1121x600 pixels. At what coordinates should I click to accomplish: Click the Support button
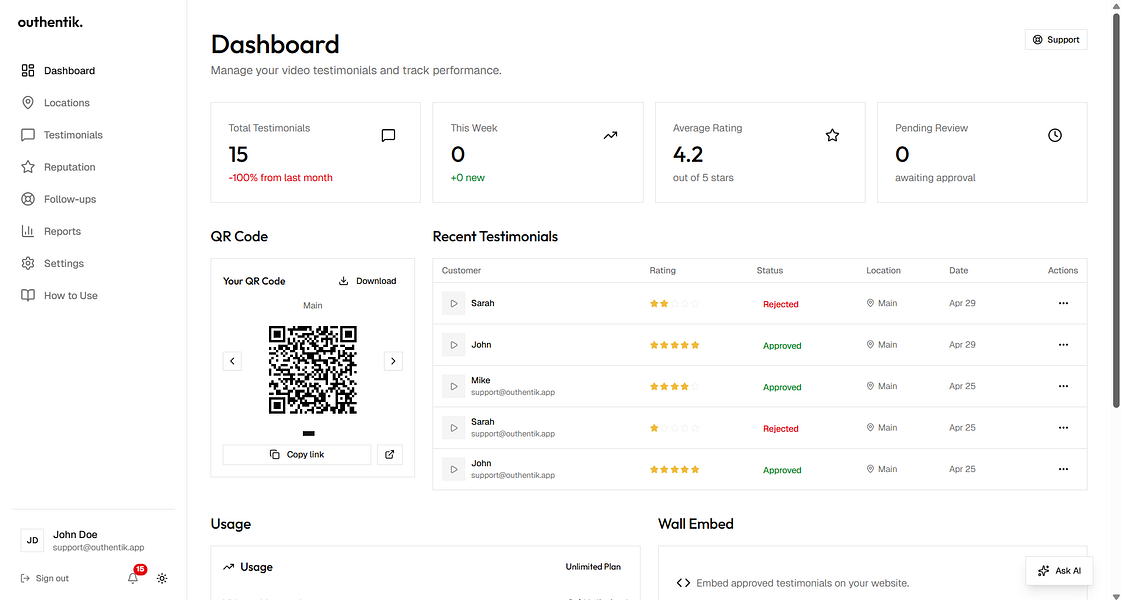pyautogui.click(x=1056, y=40)
